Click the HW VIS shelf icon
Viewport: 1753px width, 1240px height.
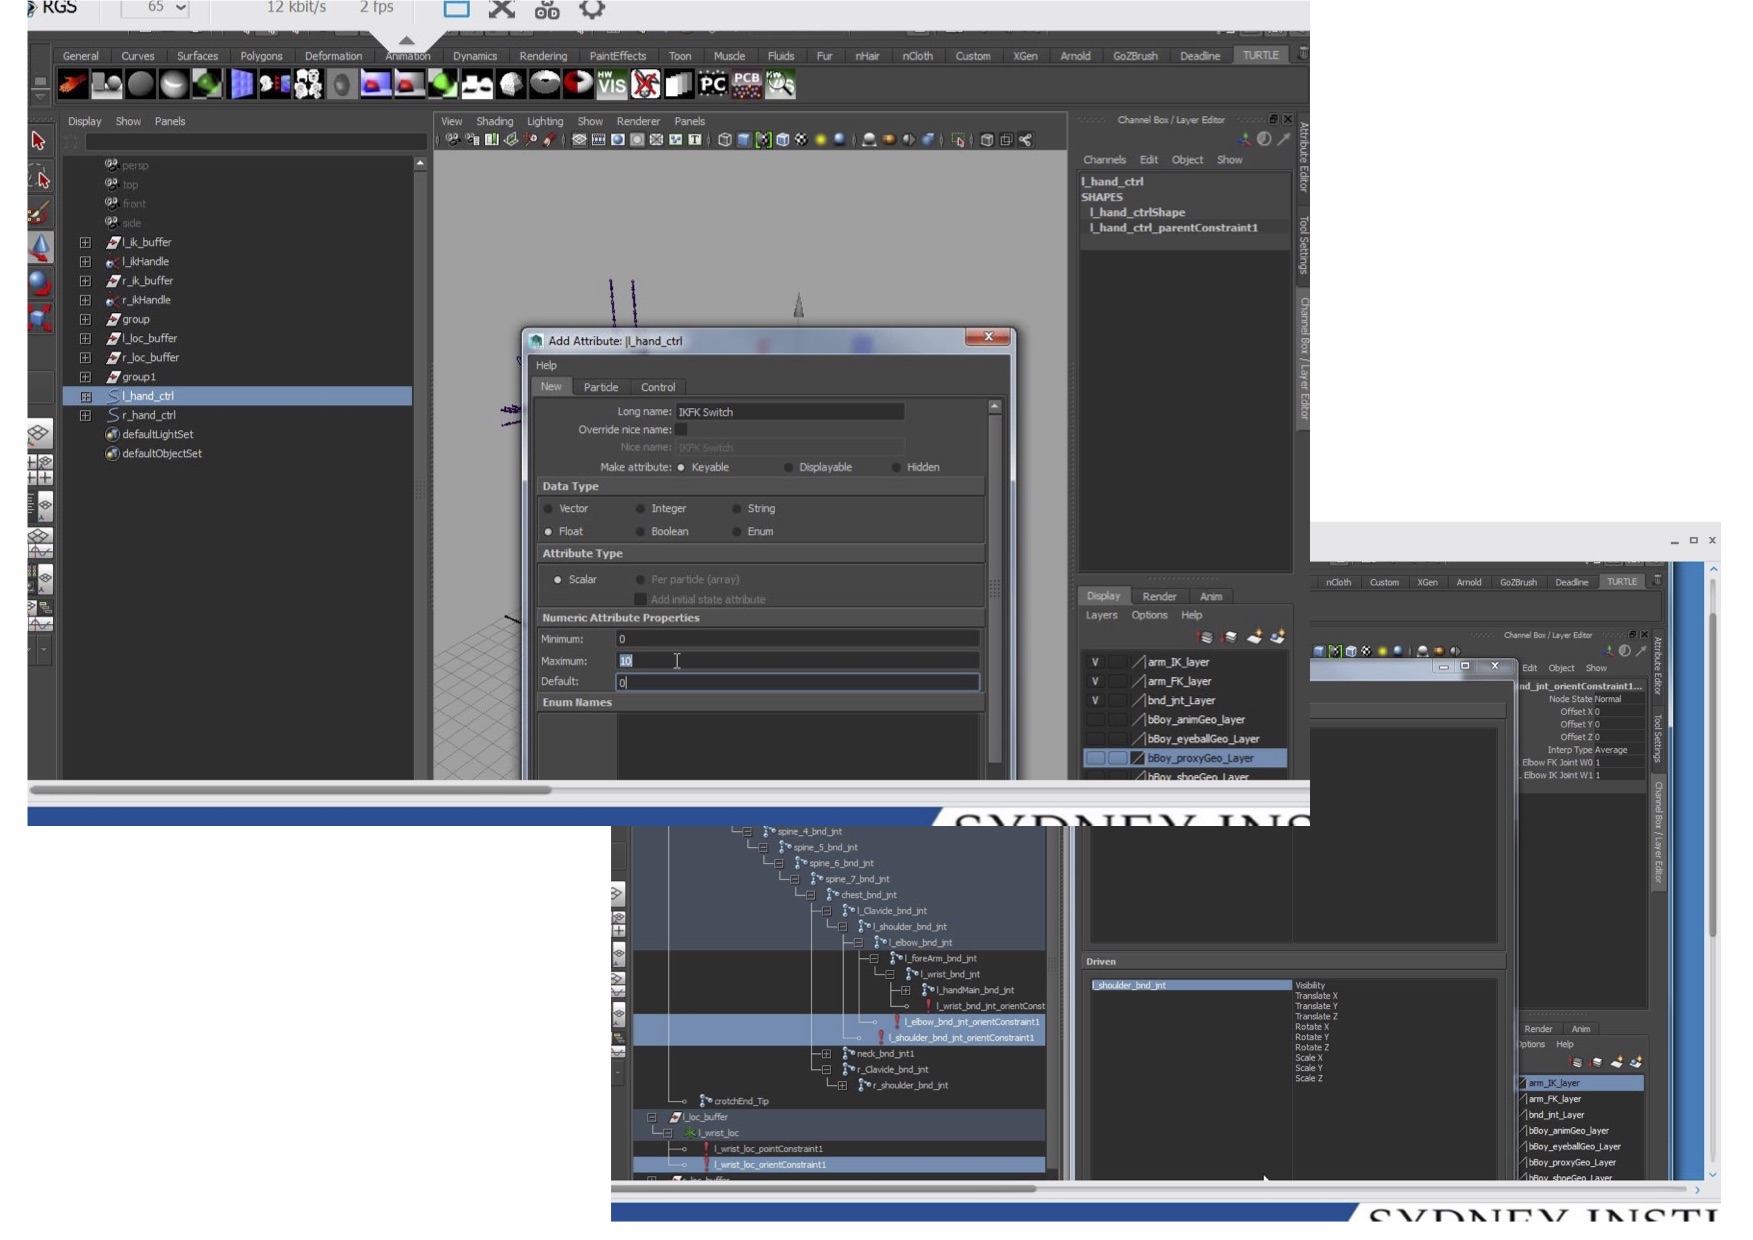611,85
